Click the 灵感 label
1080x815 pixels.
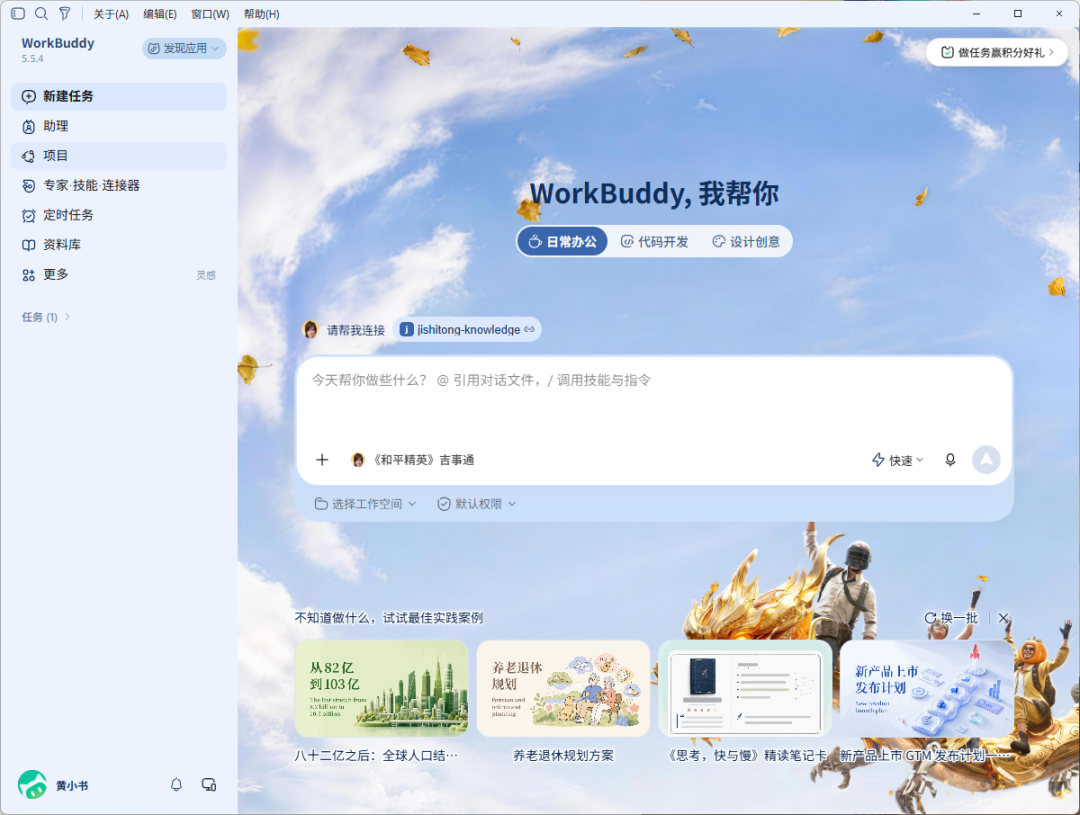[x=206, y=275]
